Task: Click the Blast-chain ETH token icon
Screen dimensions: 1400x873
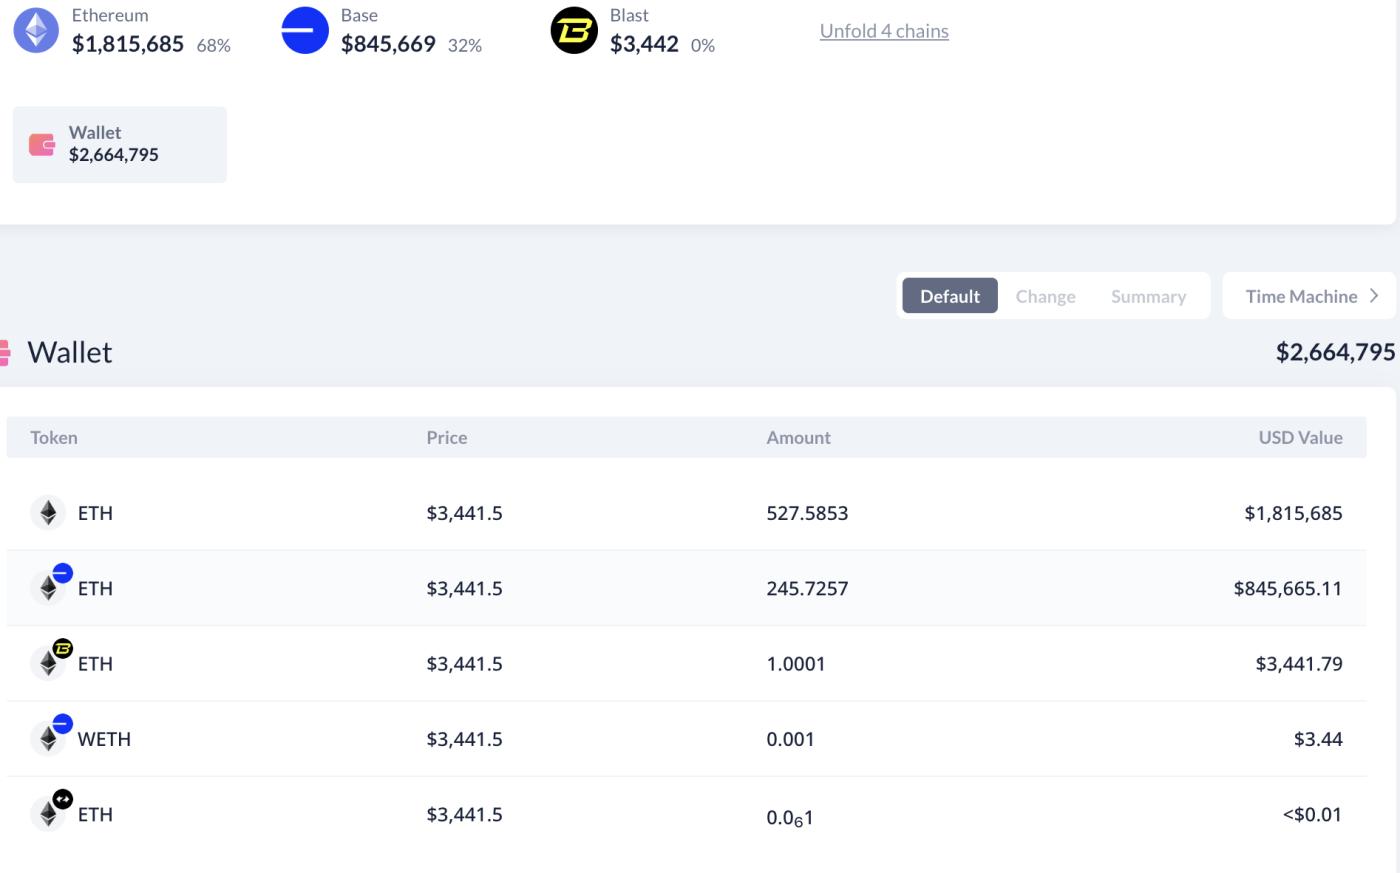Action: pos(48,663)
